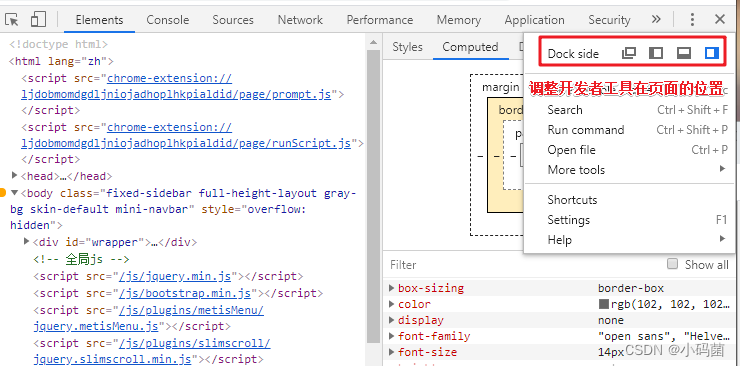Expand the color computed property
Viewport: 740px width, 366px height.
392,304
